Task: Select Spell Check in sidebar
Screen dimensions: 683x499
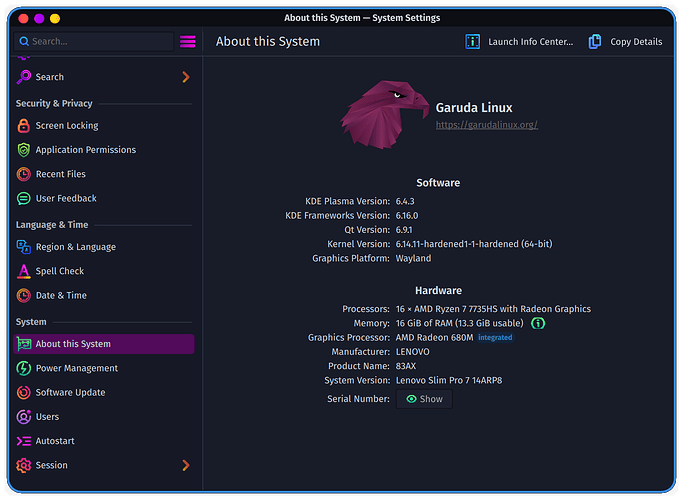Action: pos(104,271)
